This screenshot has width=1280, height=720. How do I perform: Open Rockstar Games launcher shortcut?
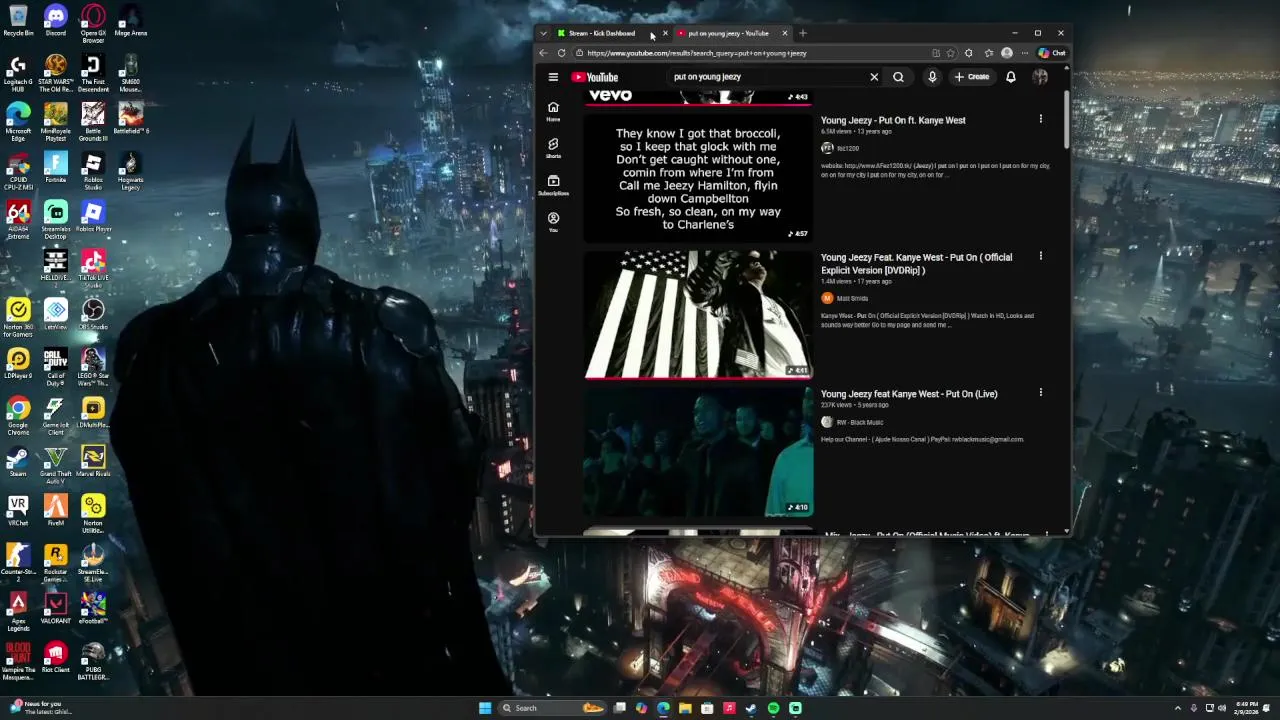point(56,562)
